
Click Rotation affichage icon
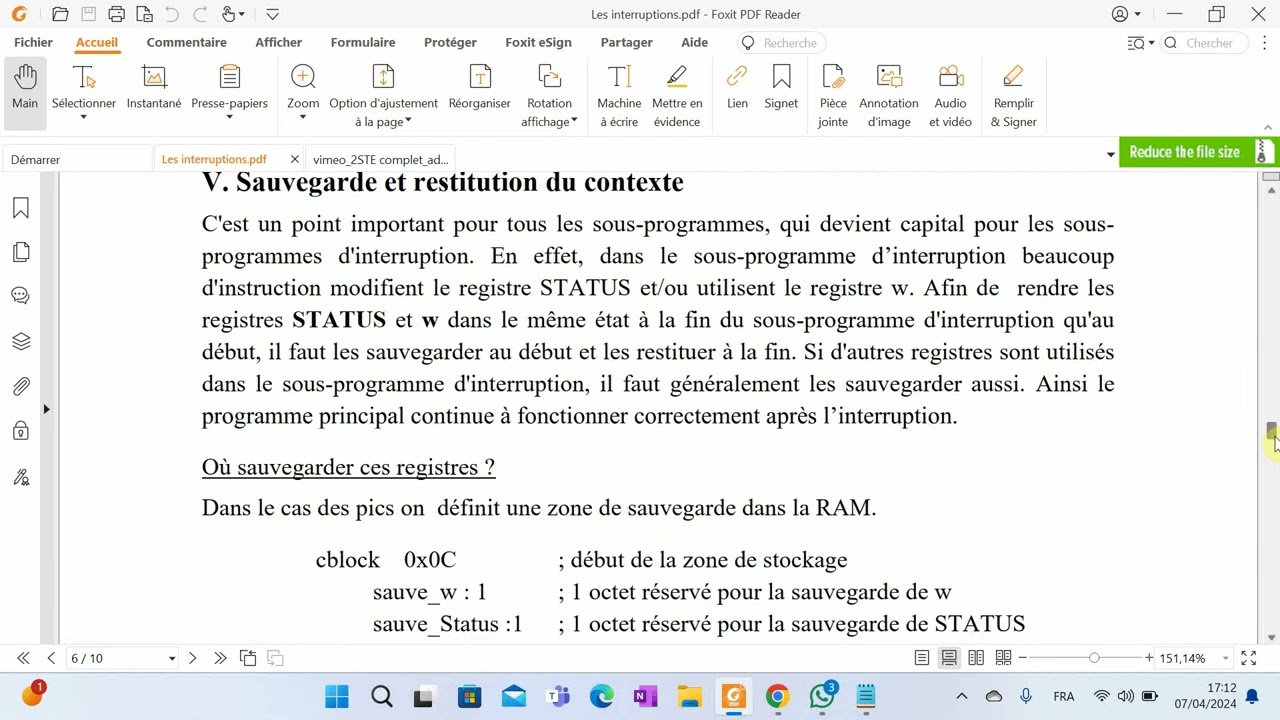tap(549, 77)
